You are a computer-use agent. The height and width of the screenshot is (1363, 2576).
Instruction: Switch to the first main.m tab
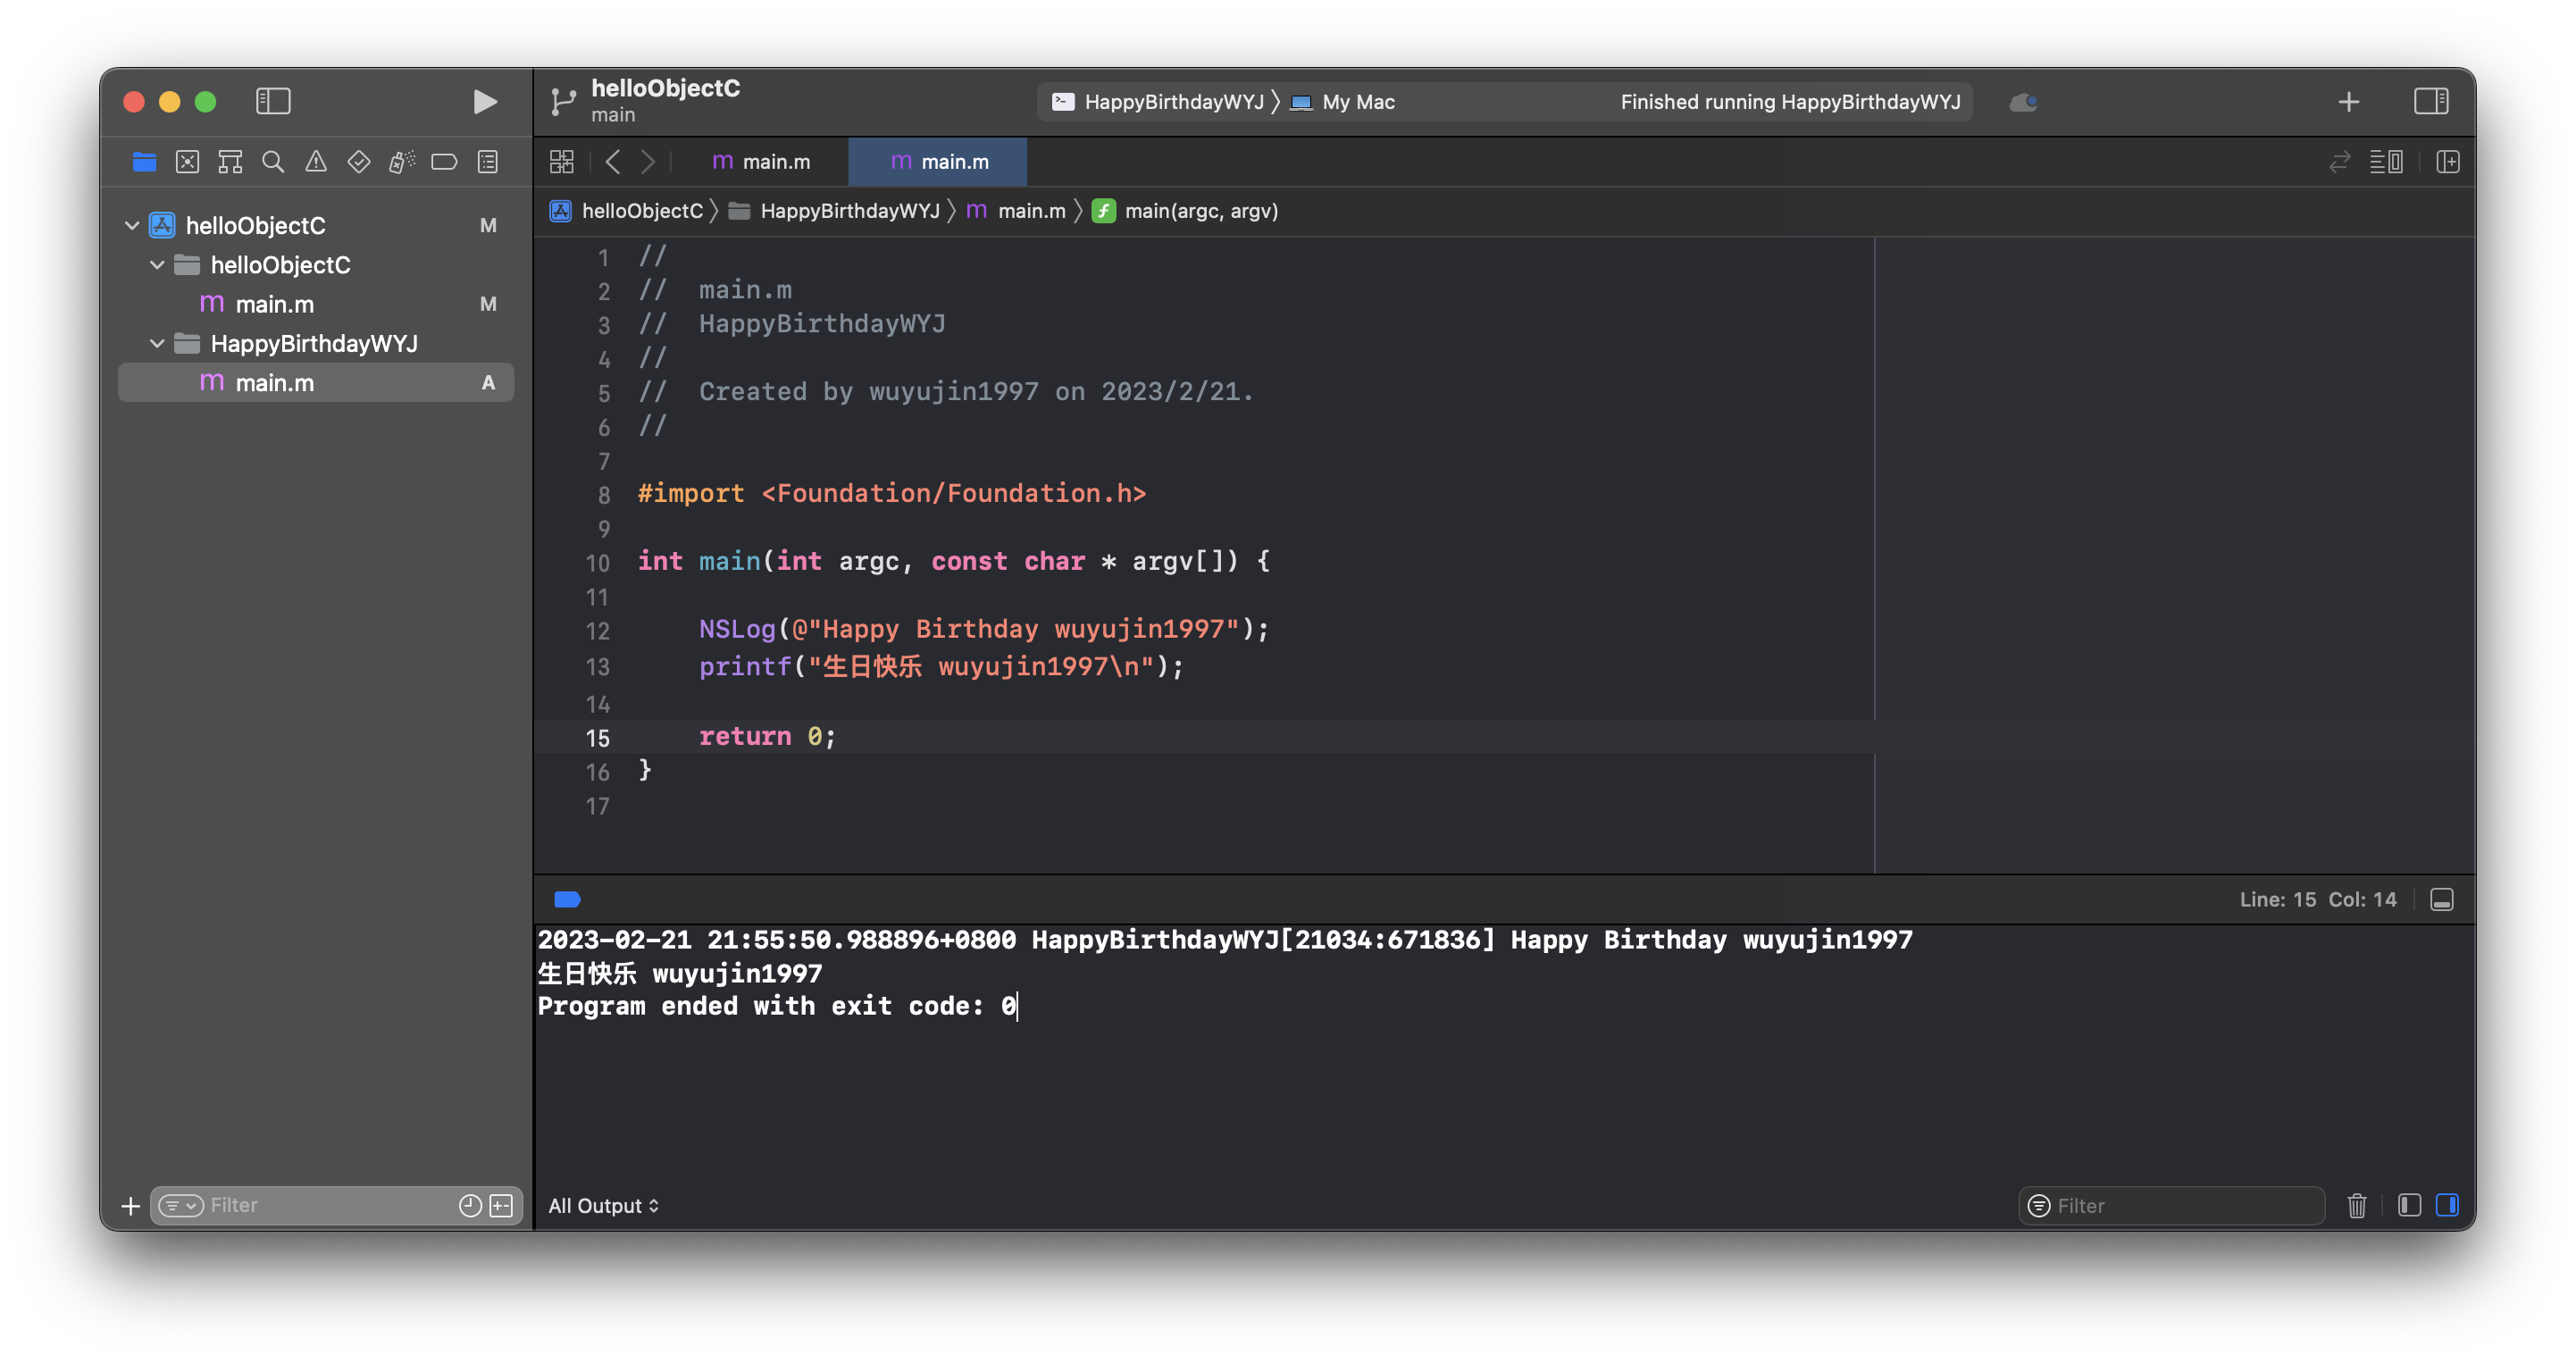(761, 162)
